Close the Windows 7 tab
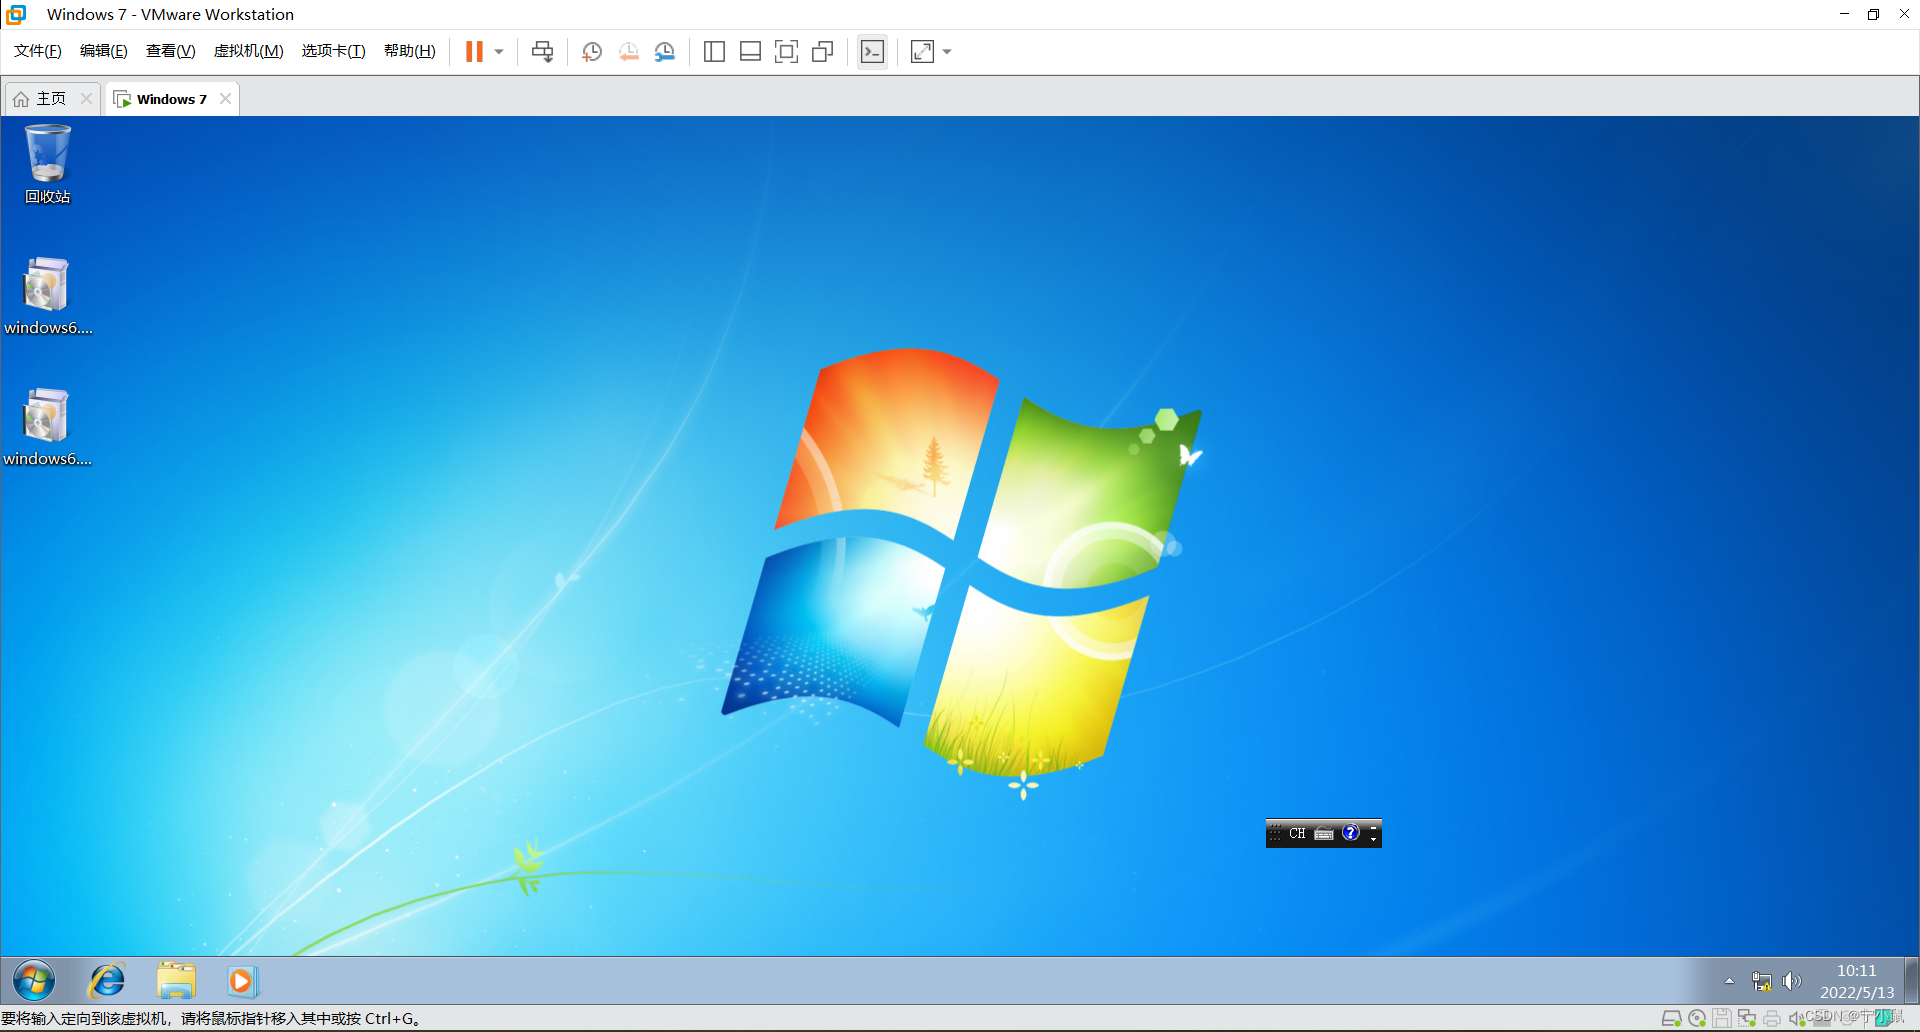The width and height of the screenshot is (1920, 1032). 225,98
